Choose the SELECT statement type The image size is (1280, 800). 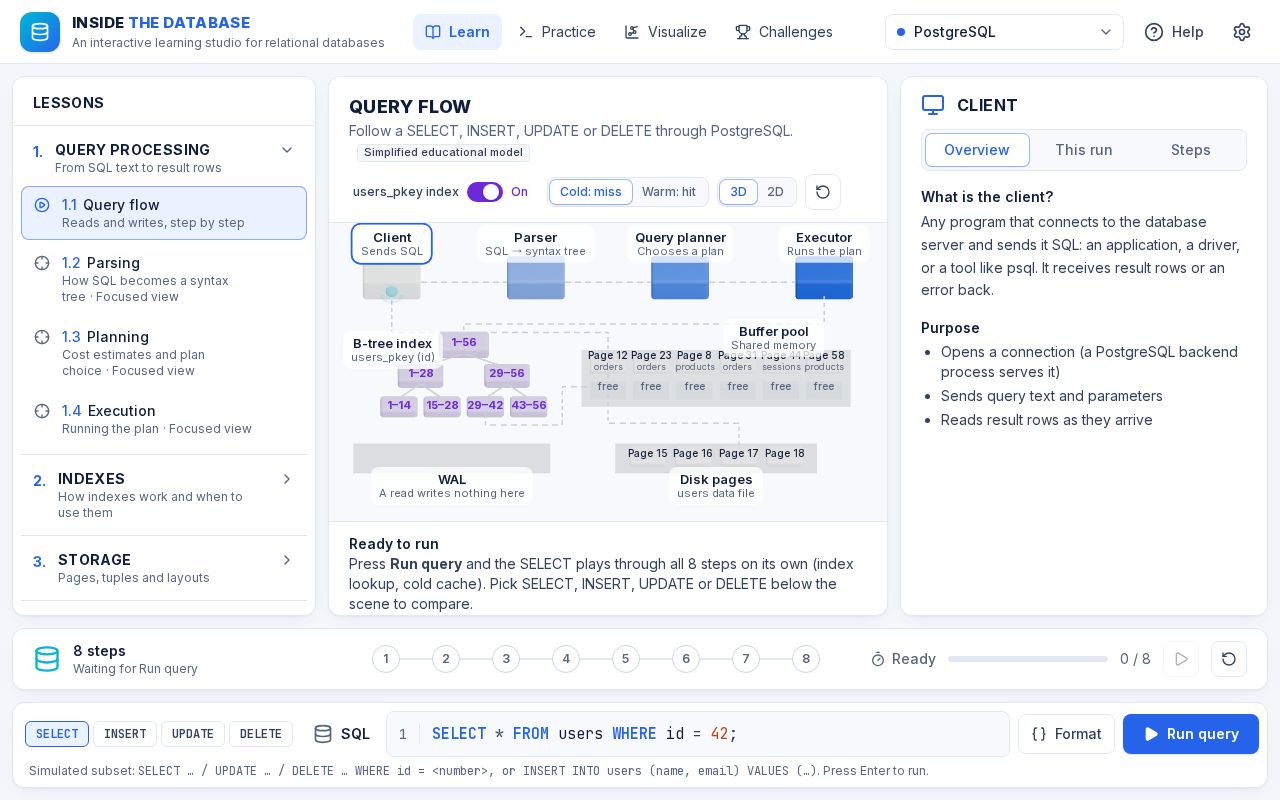pos(57,734)
